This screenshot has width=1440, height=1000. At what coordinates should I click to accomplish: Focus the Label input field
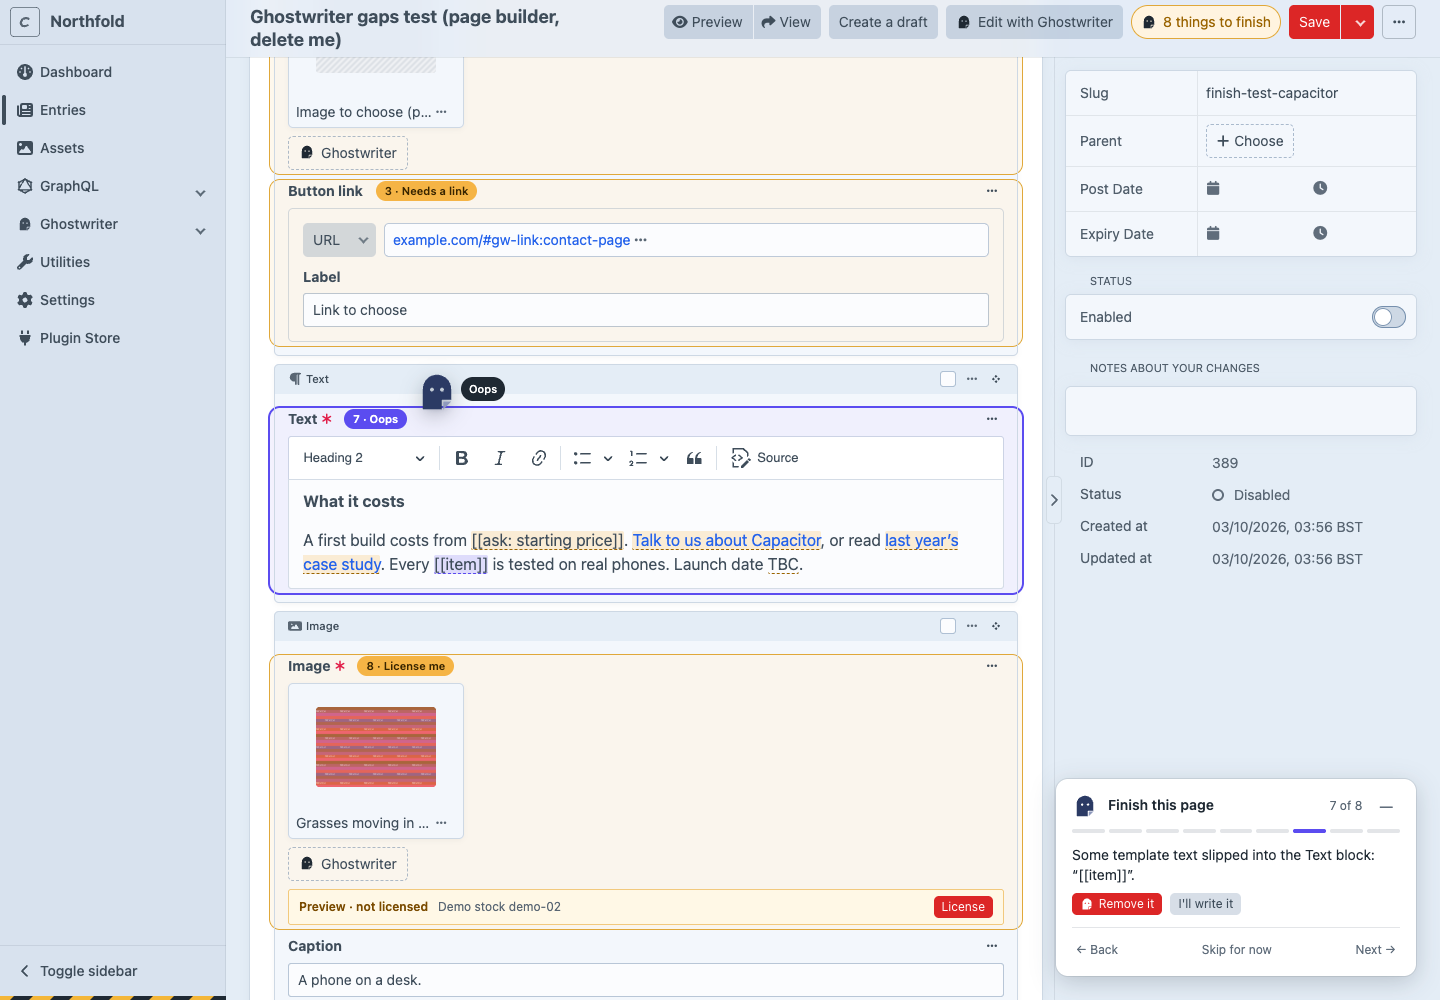(x=646, y=310)
